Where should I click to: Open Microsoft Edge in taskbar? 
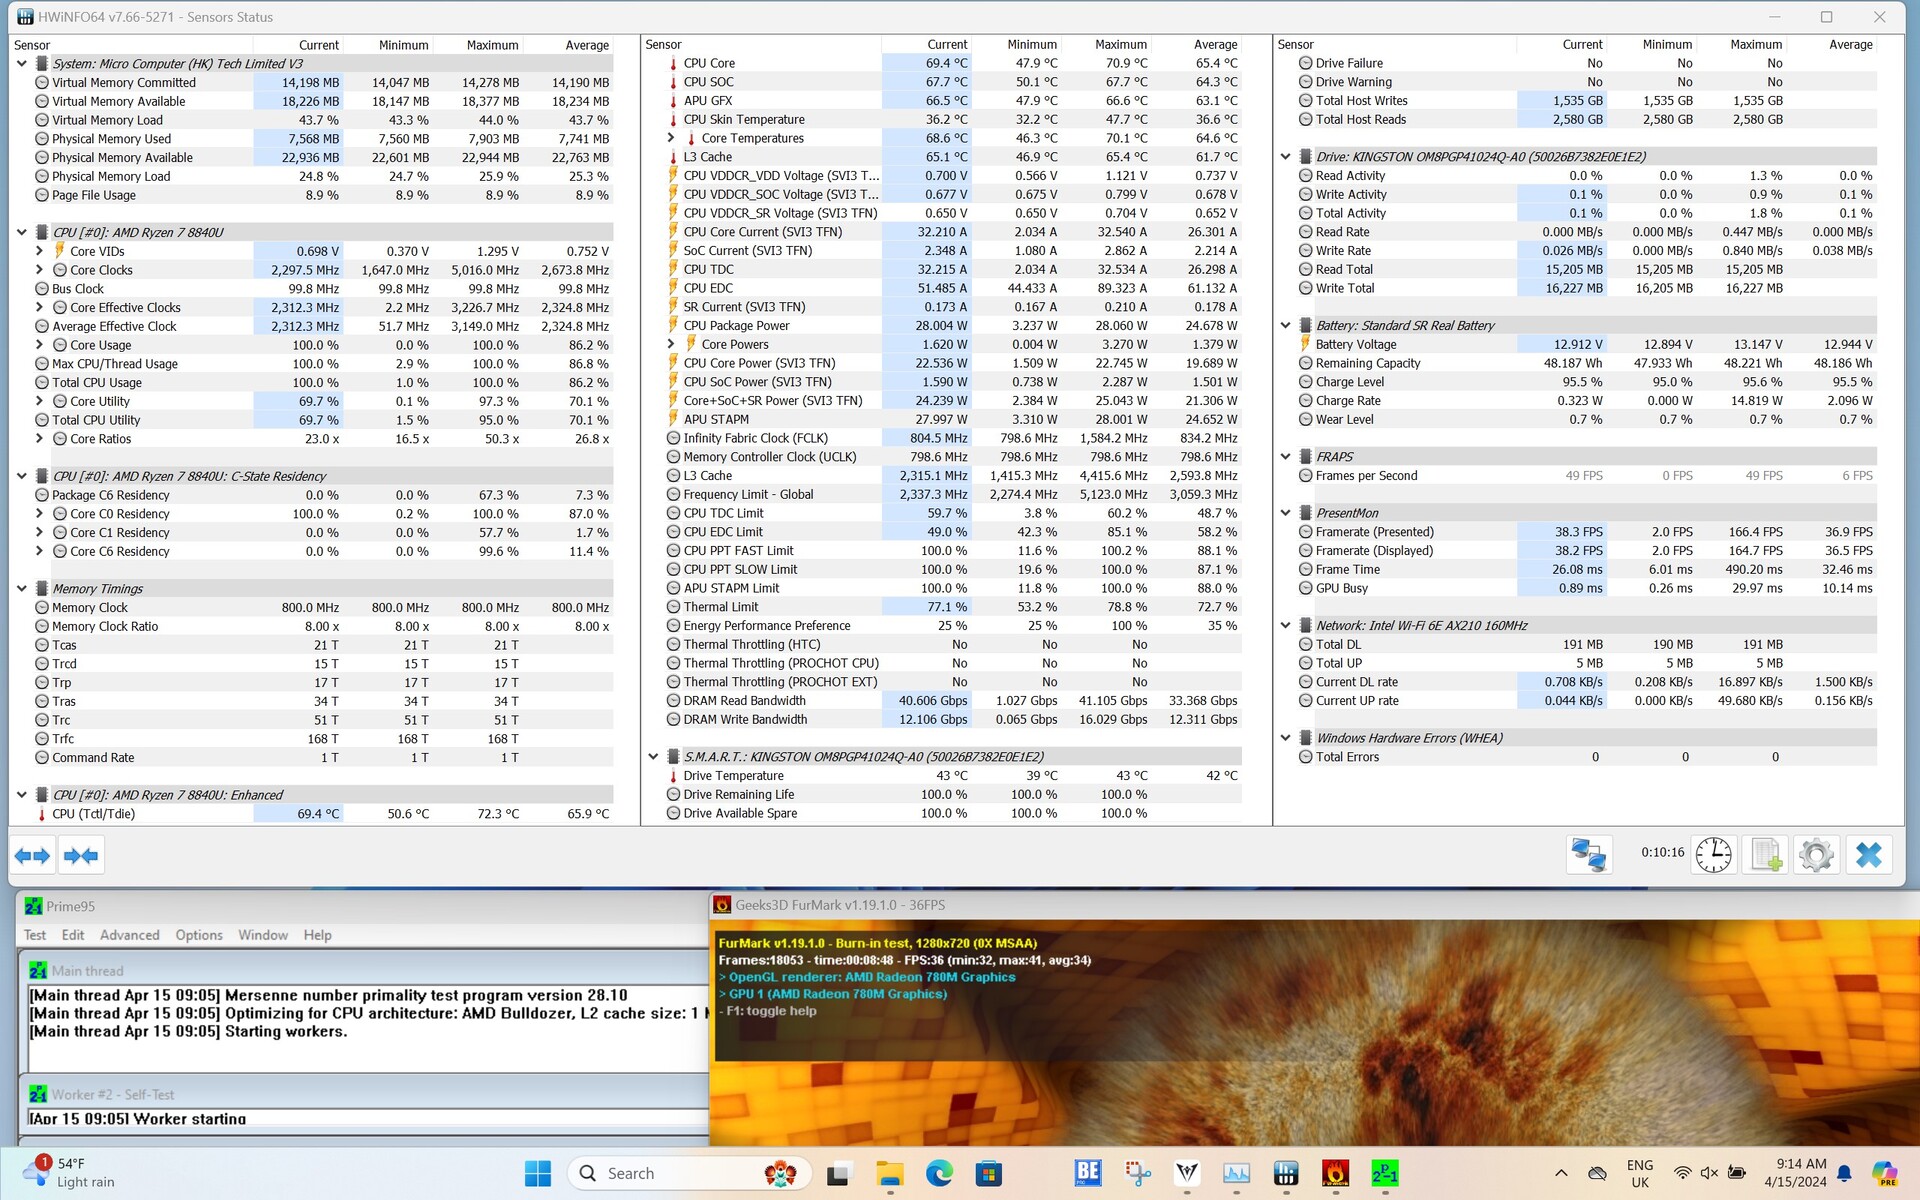pos(939,1173)
